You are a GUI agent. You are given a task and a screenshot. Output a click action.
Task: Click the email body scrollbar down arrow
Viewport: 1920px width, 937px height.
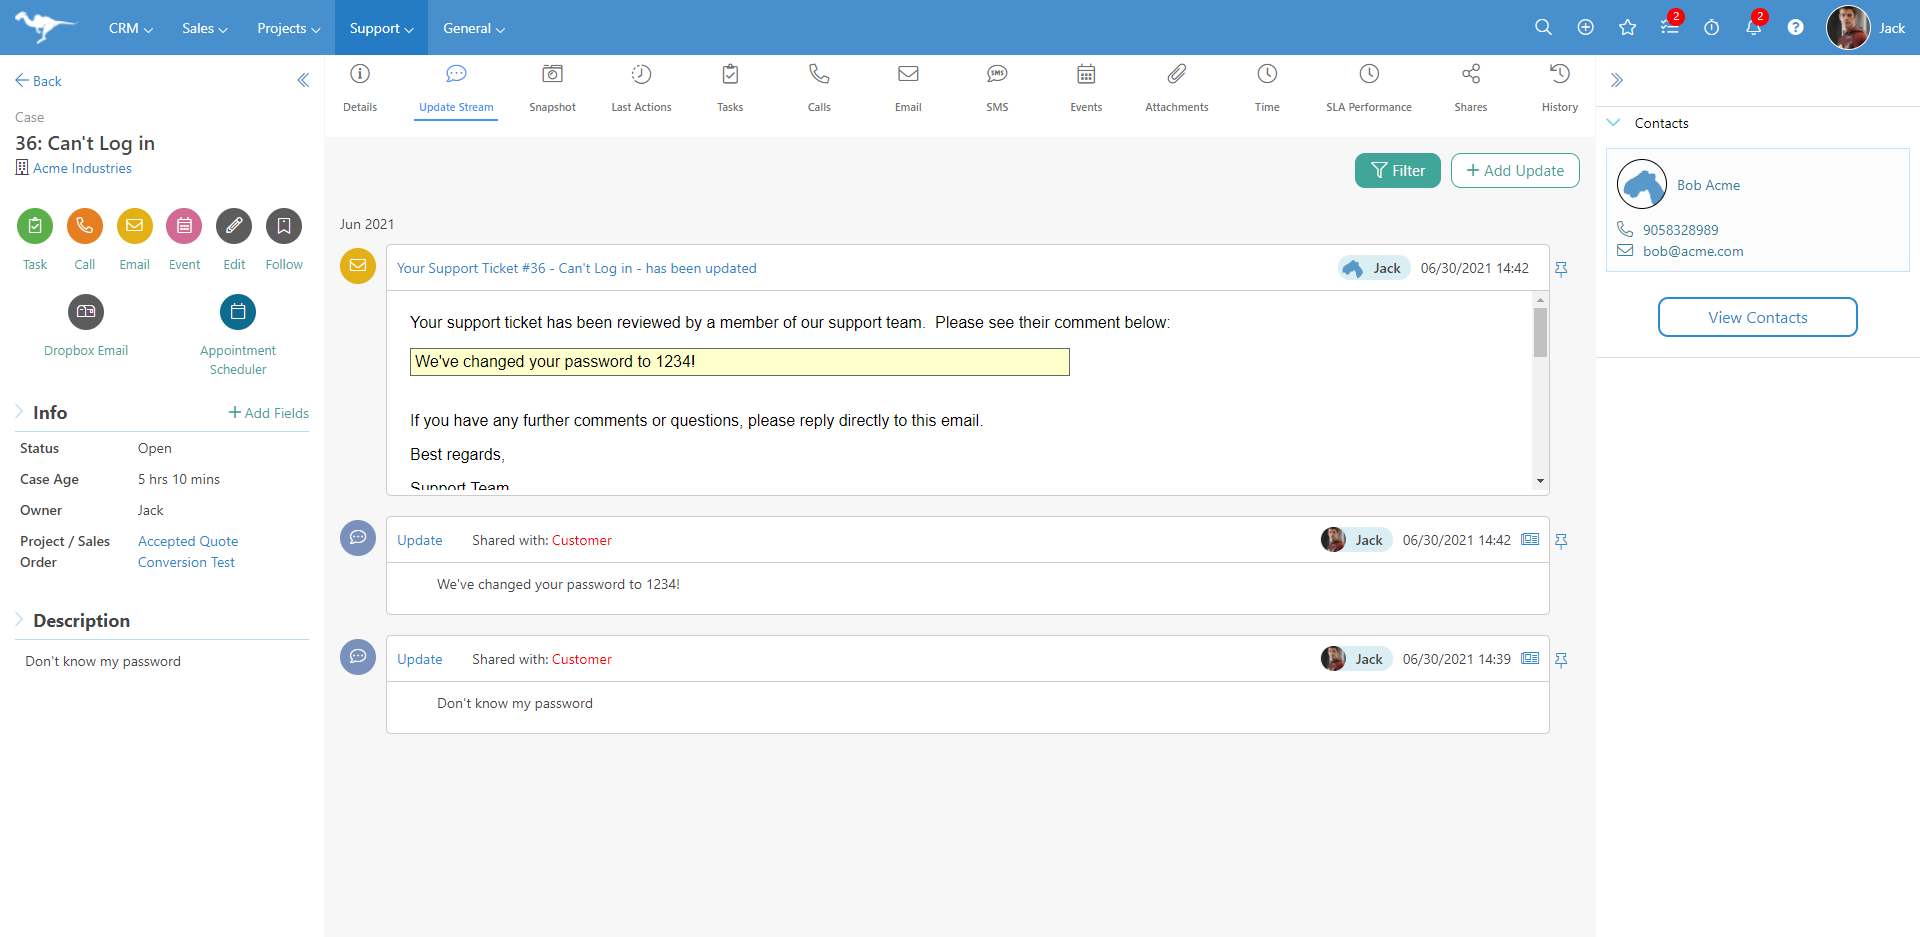pos(1540,481)
